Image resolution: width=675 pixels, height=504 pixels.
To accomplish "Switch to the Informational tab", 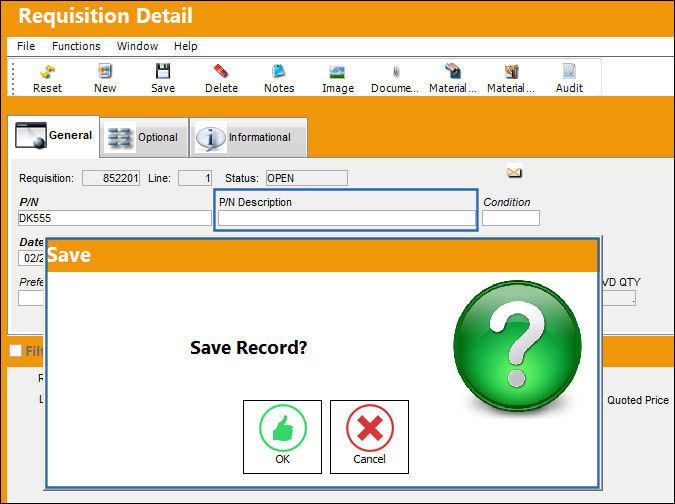I will pyautogui.click(x=248, y=137).
